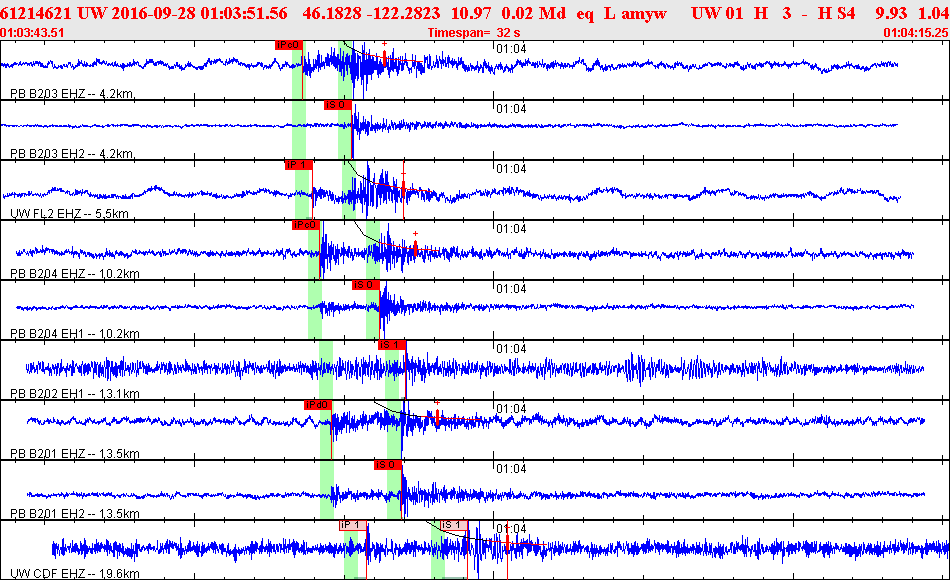Click origin time 01:03:51.56 in the header
The height and width of the screenshot is (580, 950).
pyautogui.click(x=244, y=13)
